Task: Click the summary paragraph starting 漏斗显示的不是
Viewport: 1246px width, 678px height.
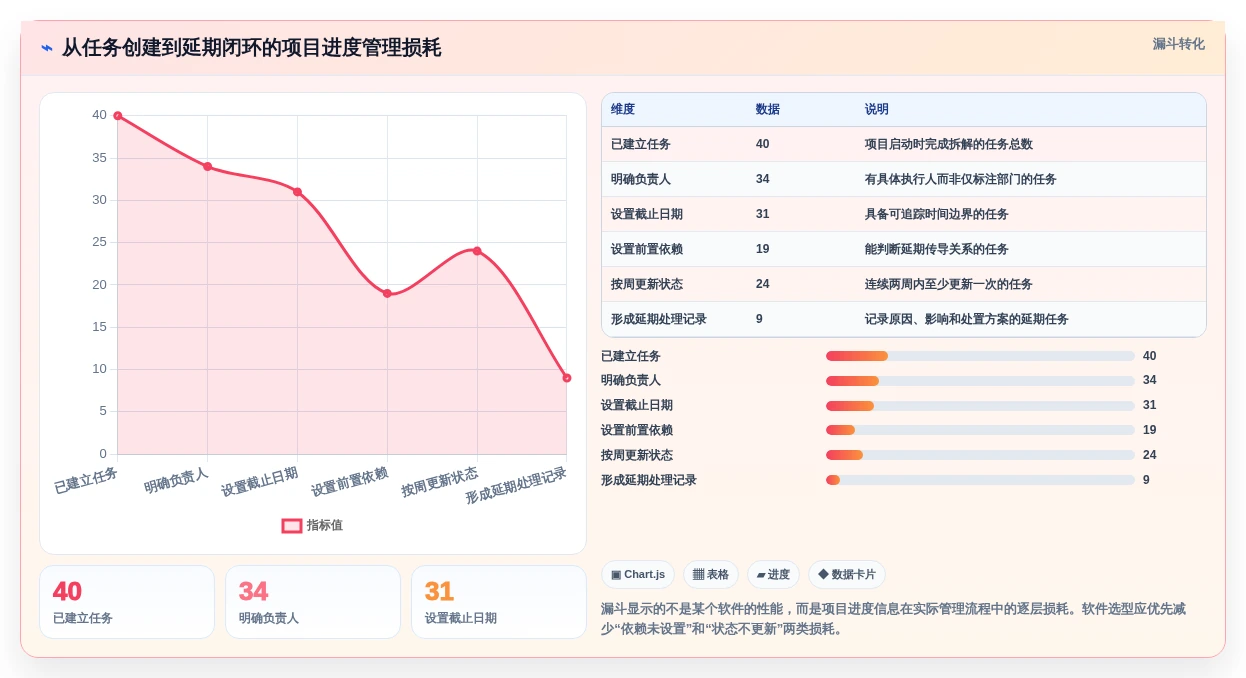Action: coord(893,619)
